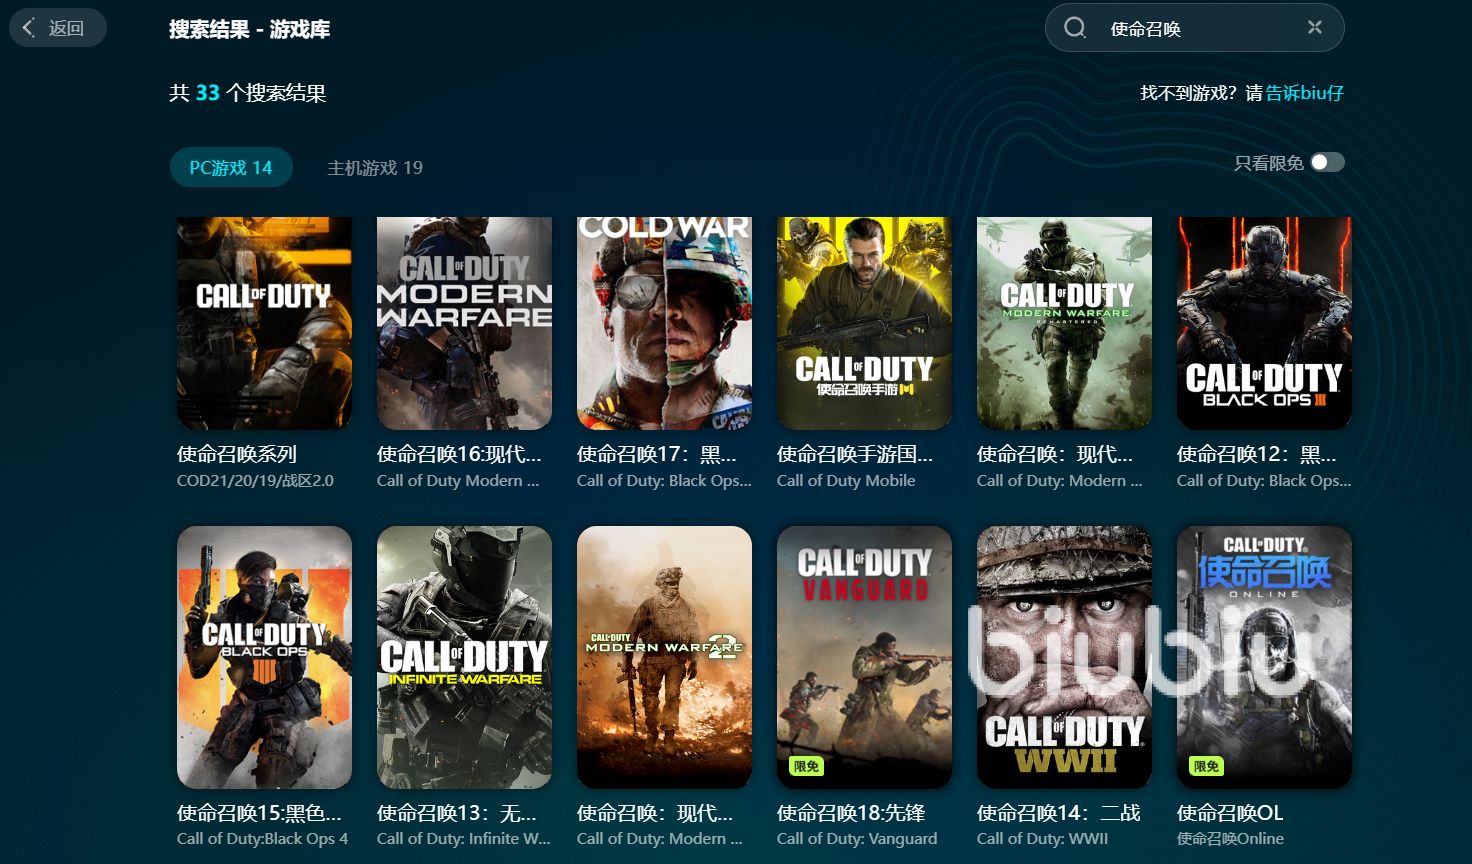Clear the search box with the X icon
This screenshot has width=1472, height=864.
1315,28
